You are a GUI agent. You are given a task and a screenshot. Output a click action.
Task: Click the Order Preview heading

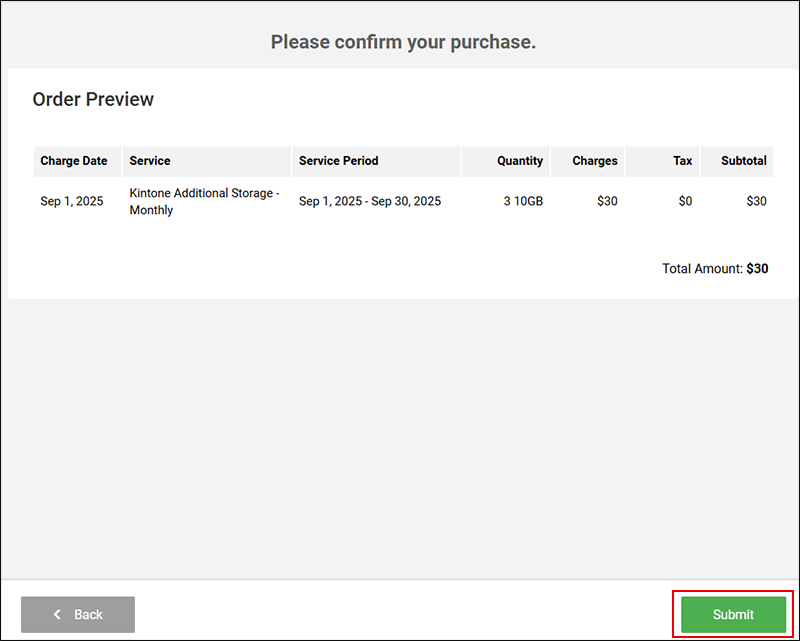tap(93, 100)
